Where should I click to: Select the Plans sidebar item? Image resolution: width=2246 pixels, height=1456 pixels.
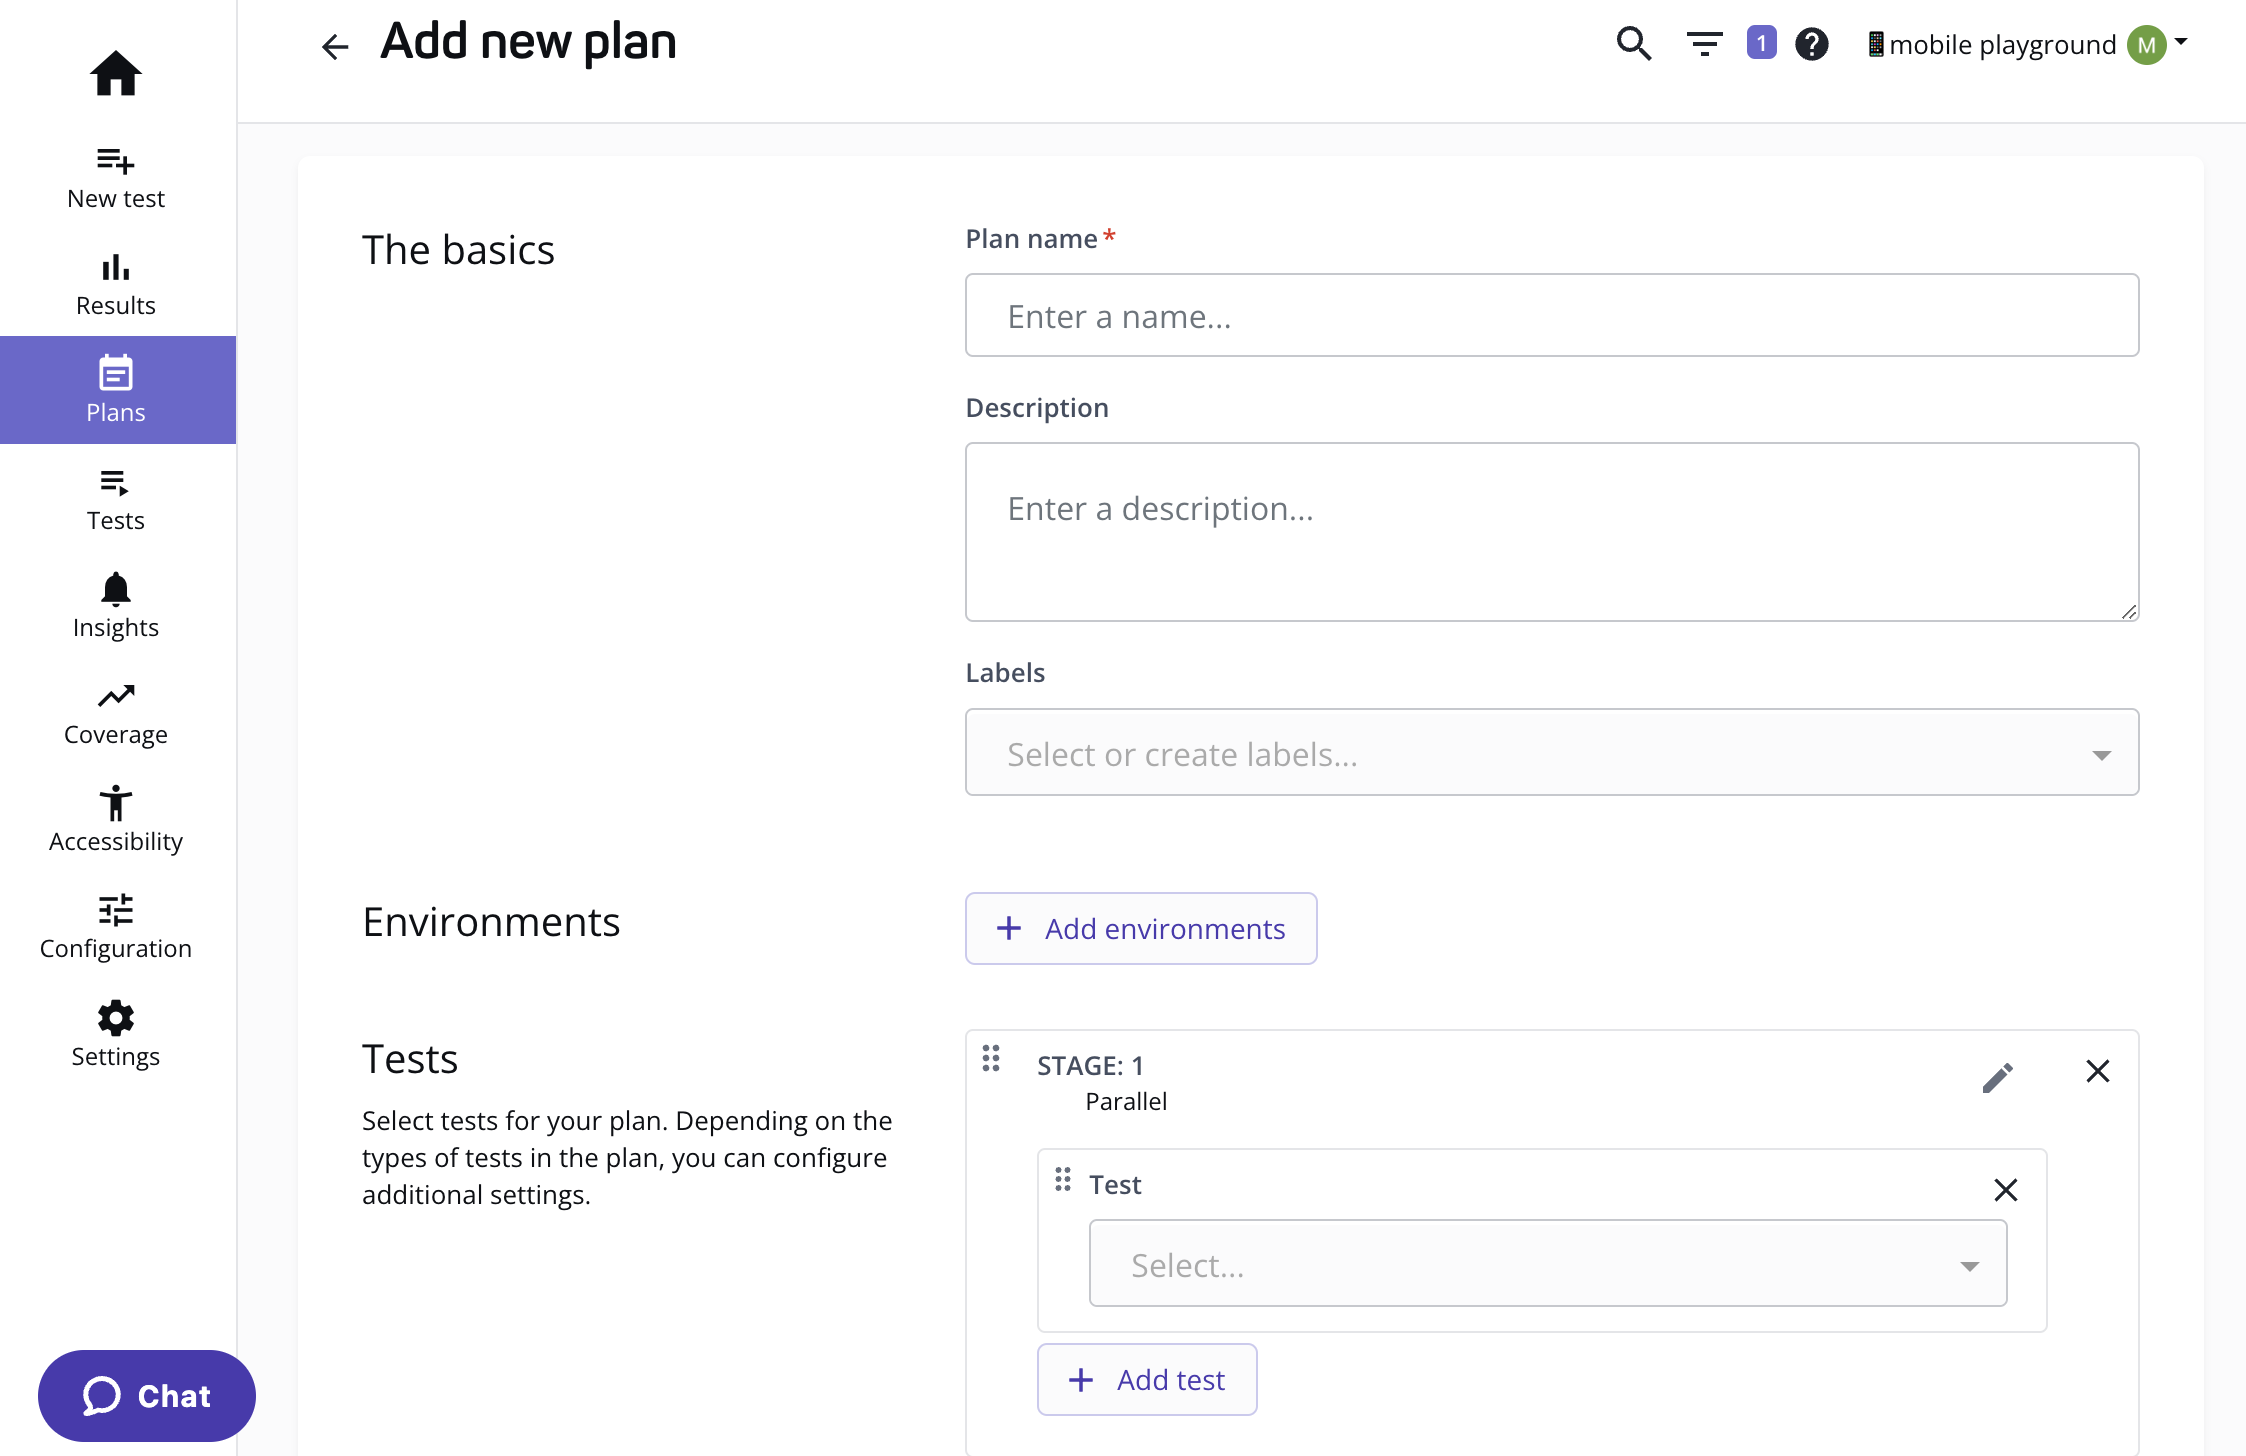116,390
